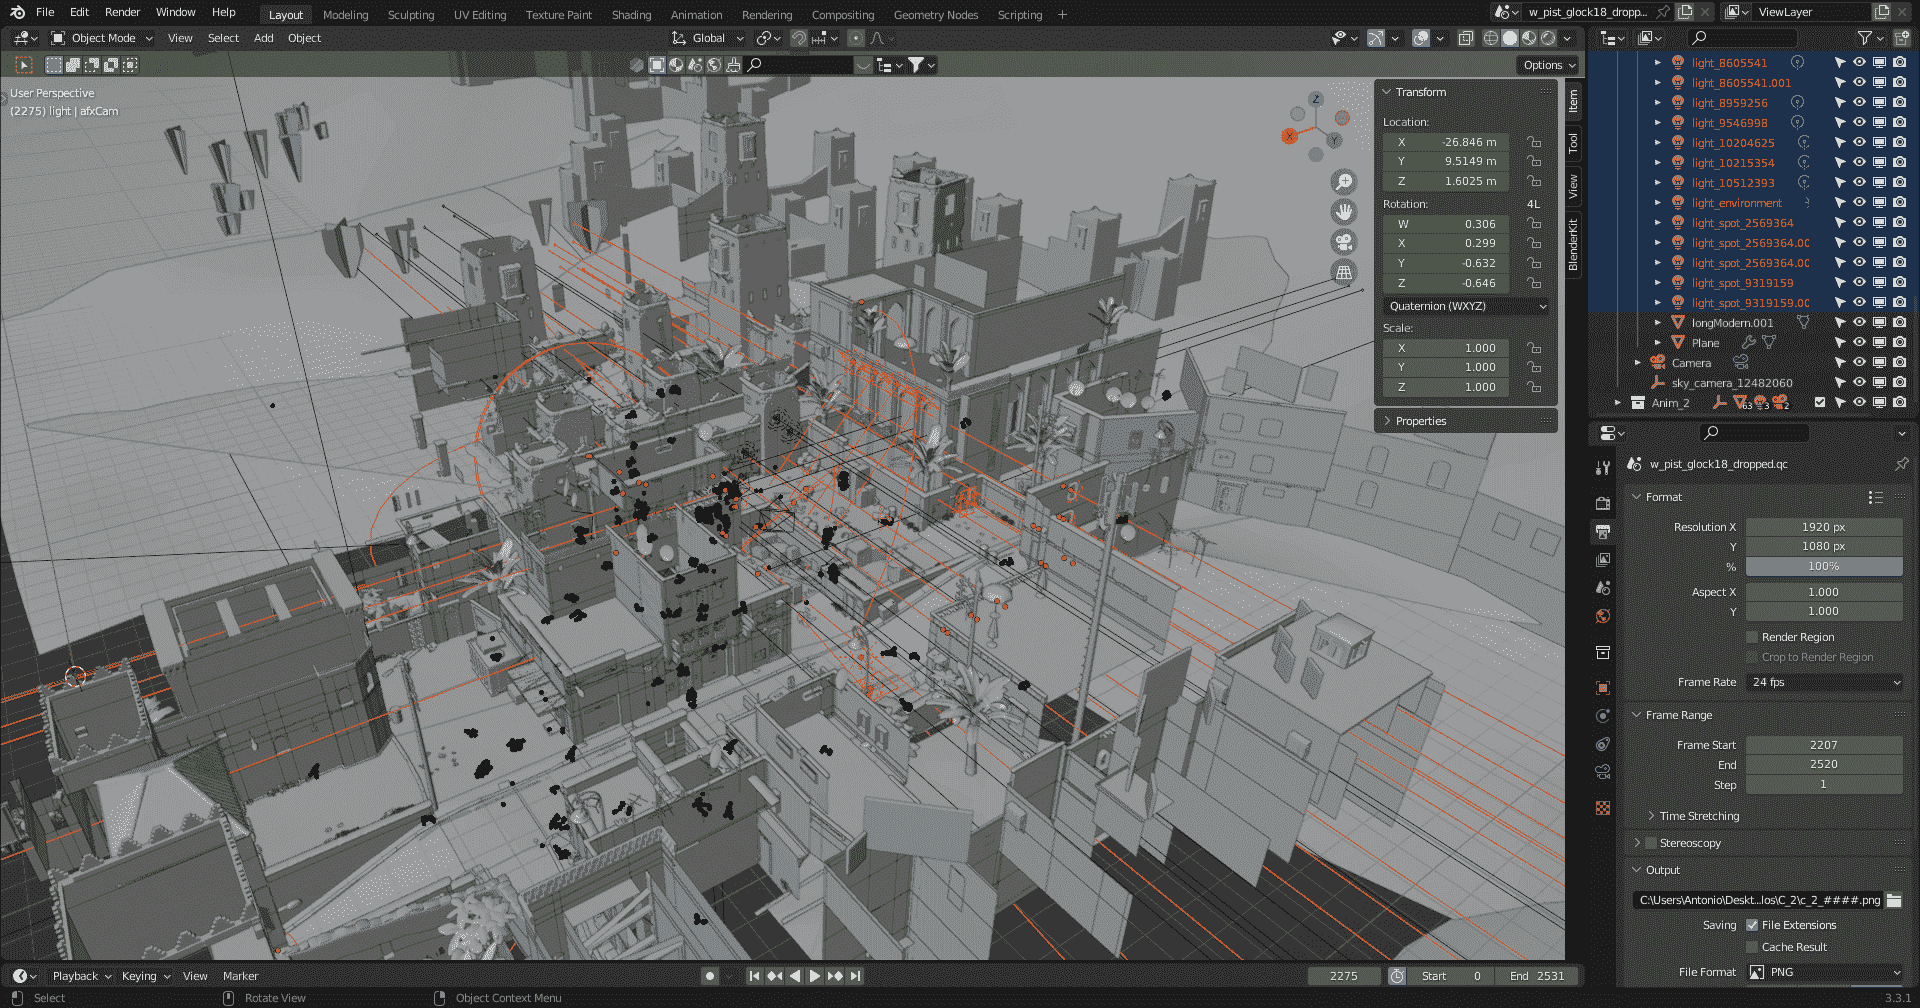Open the Object properties tab icon
Screen dimensions: 1920x1008
(1603, 688)
